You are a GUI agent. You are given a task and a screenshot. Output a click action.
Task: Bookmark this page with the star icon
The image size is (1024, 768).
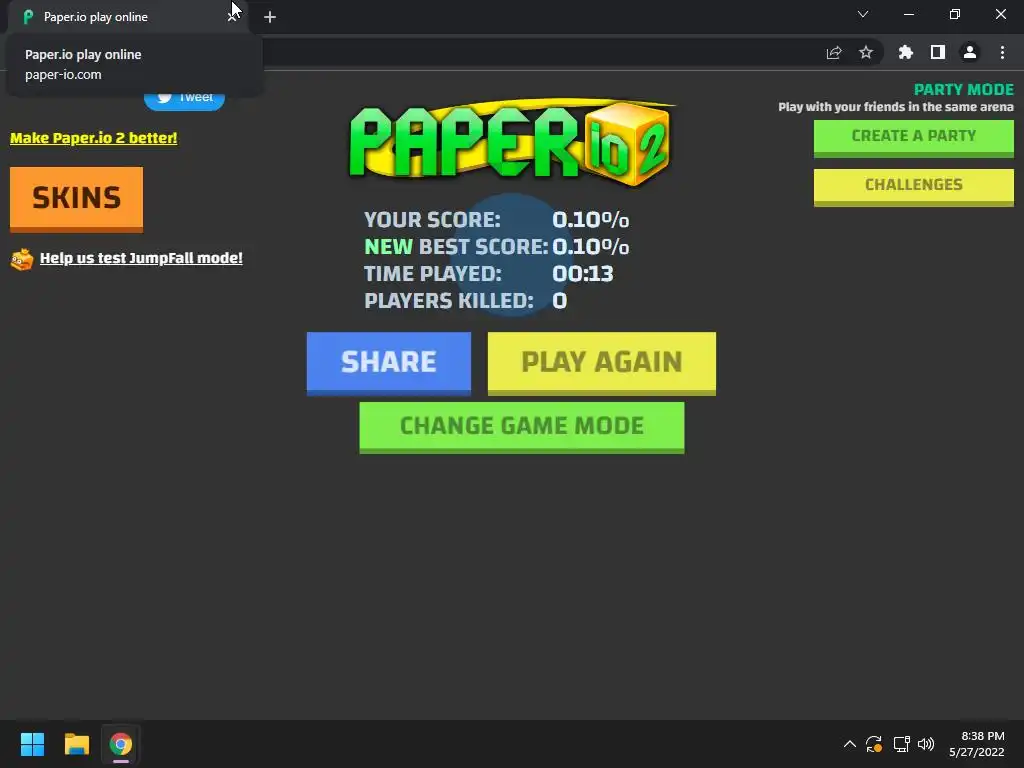tap(866, 52)
